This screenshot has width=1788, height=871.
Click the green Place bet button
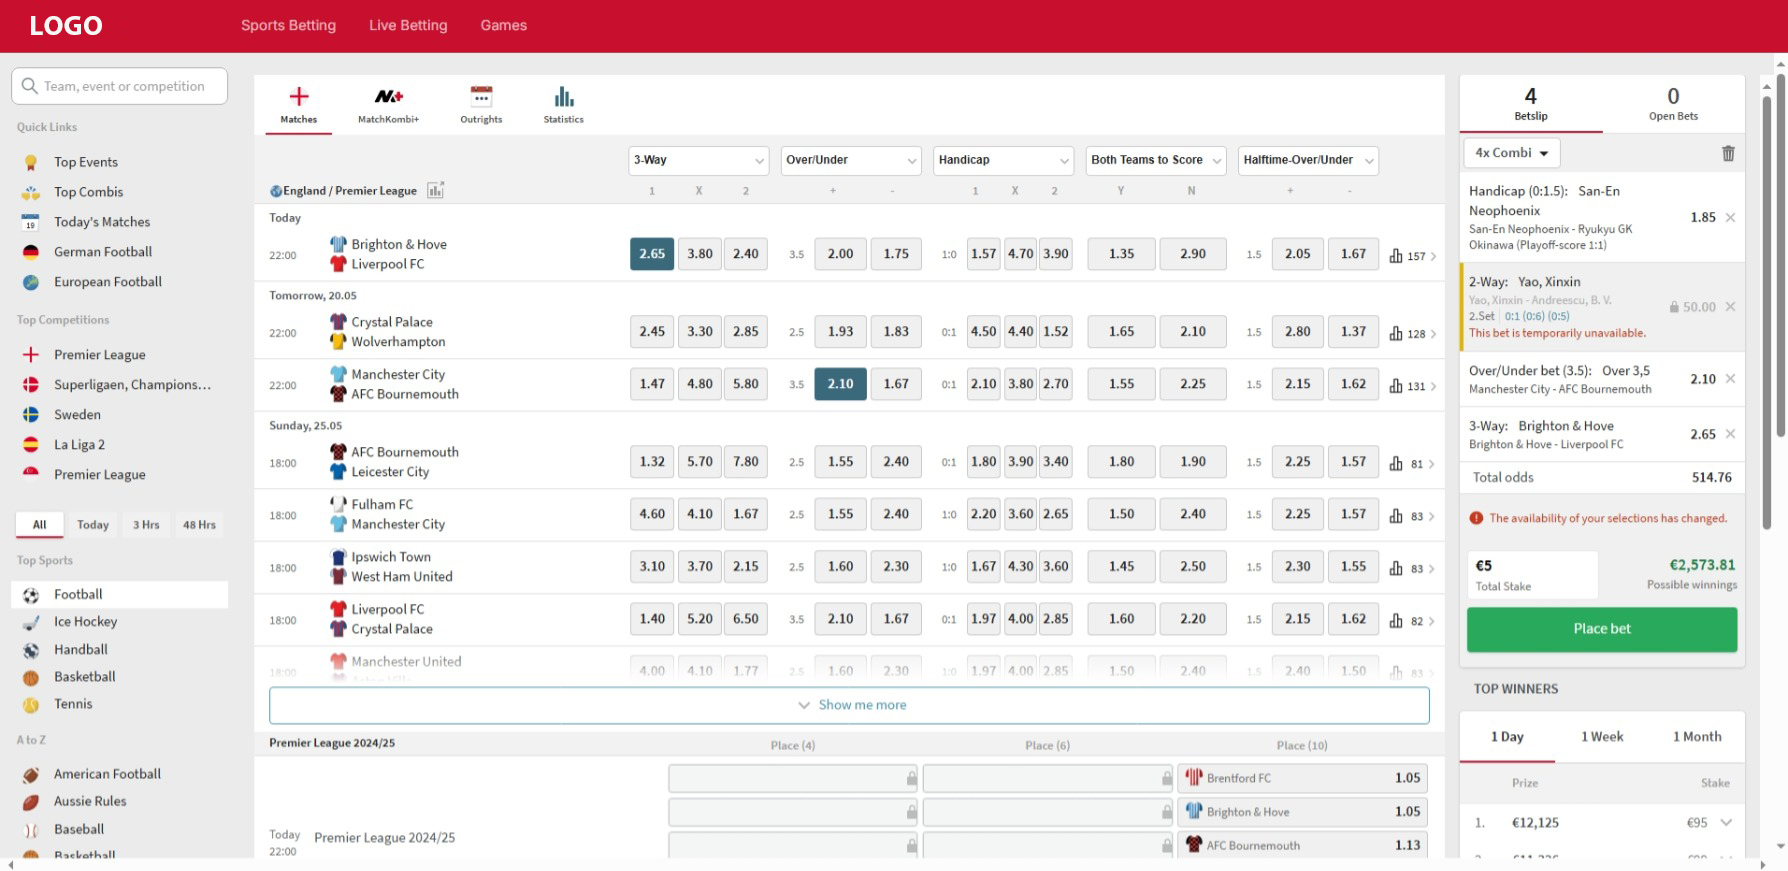point(1602,629)
